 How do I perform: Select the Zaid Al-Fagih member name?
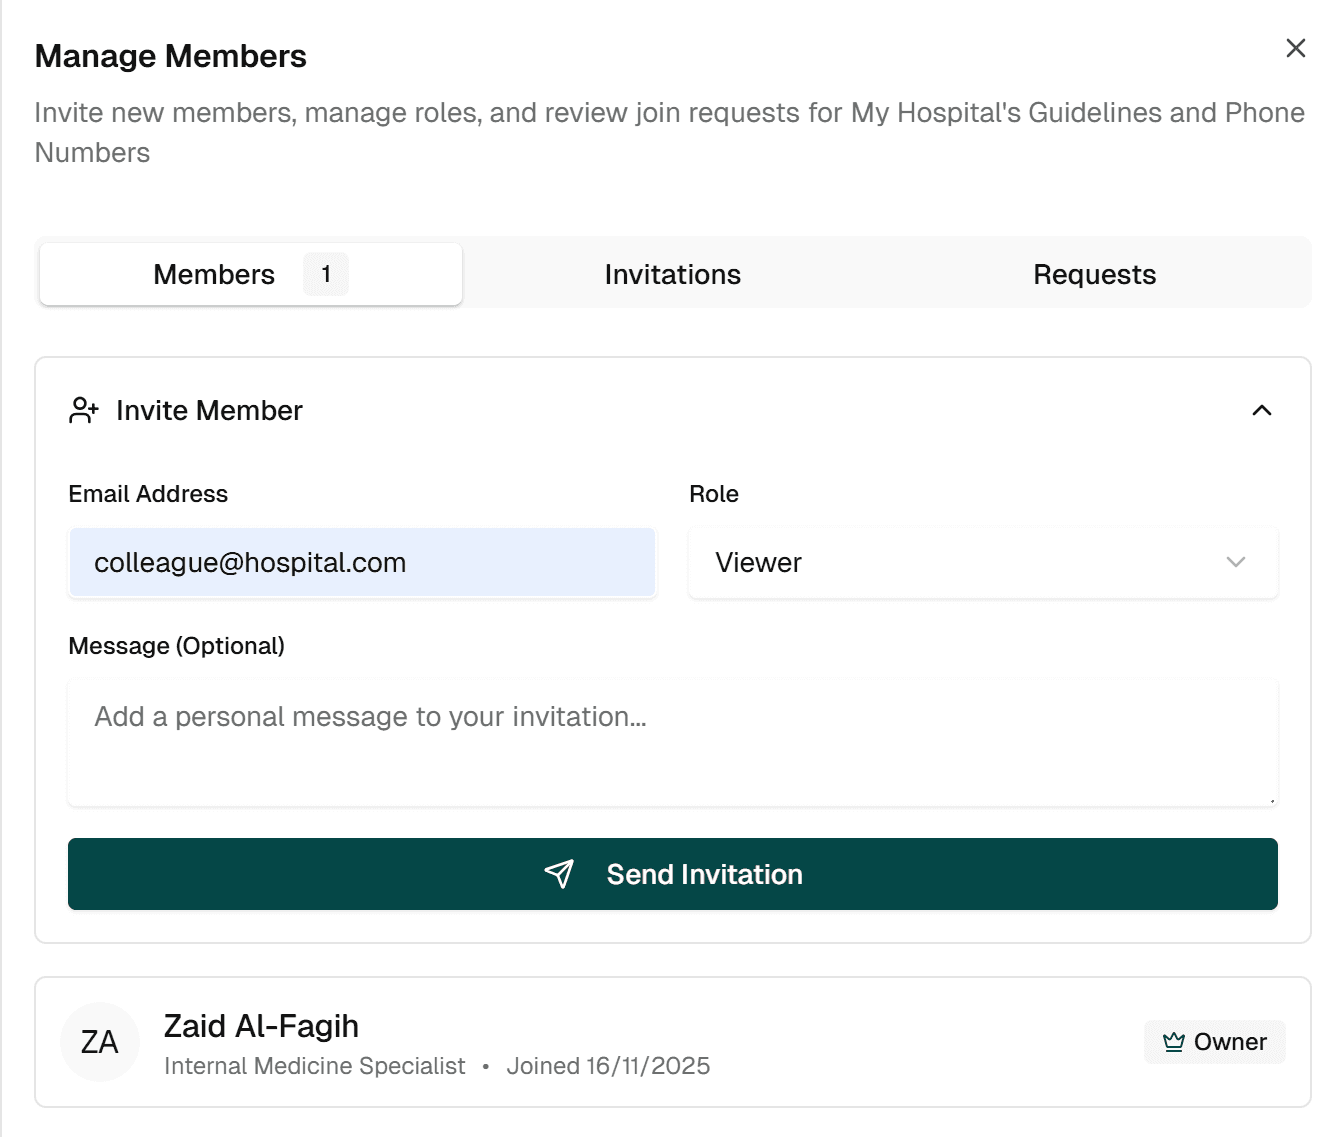(261, 1026)
